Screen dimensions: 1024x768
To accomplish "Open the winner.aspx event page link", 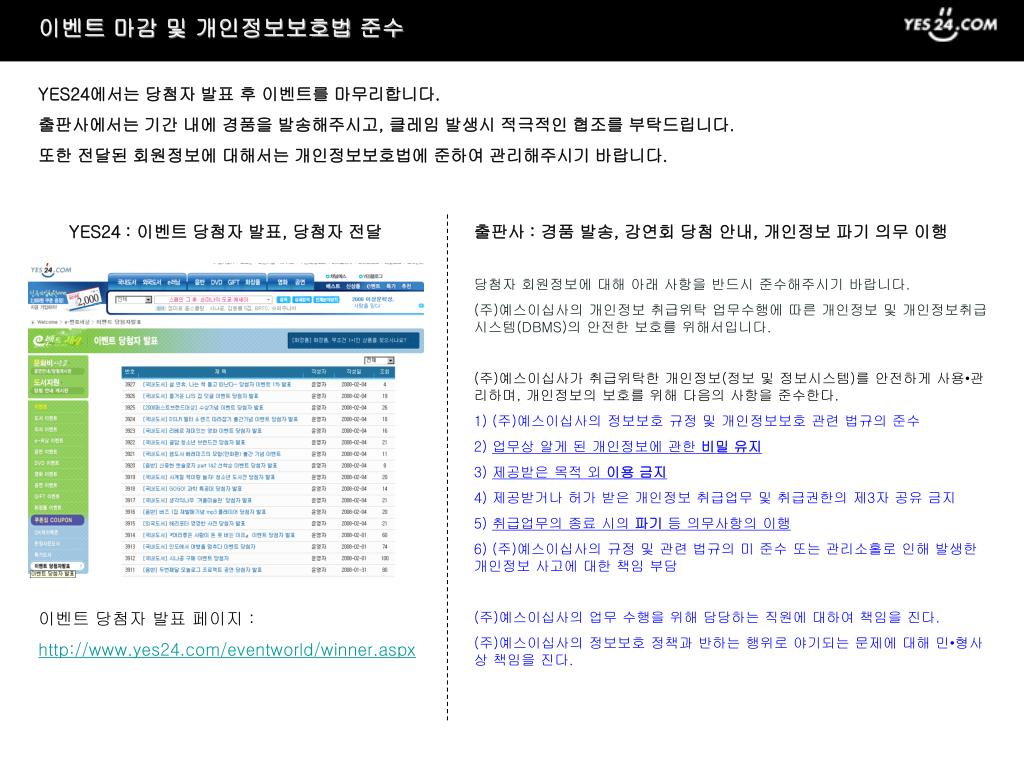I will click(227, 650).
